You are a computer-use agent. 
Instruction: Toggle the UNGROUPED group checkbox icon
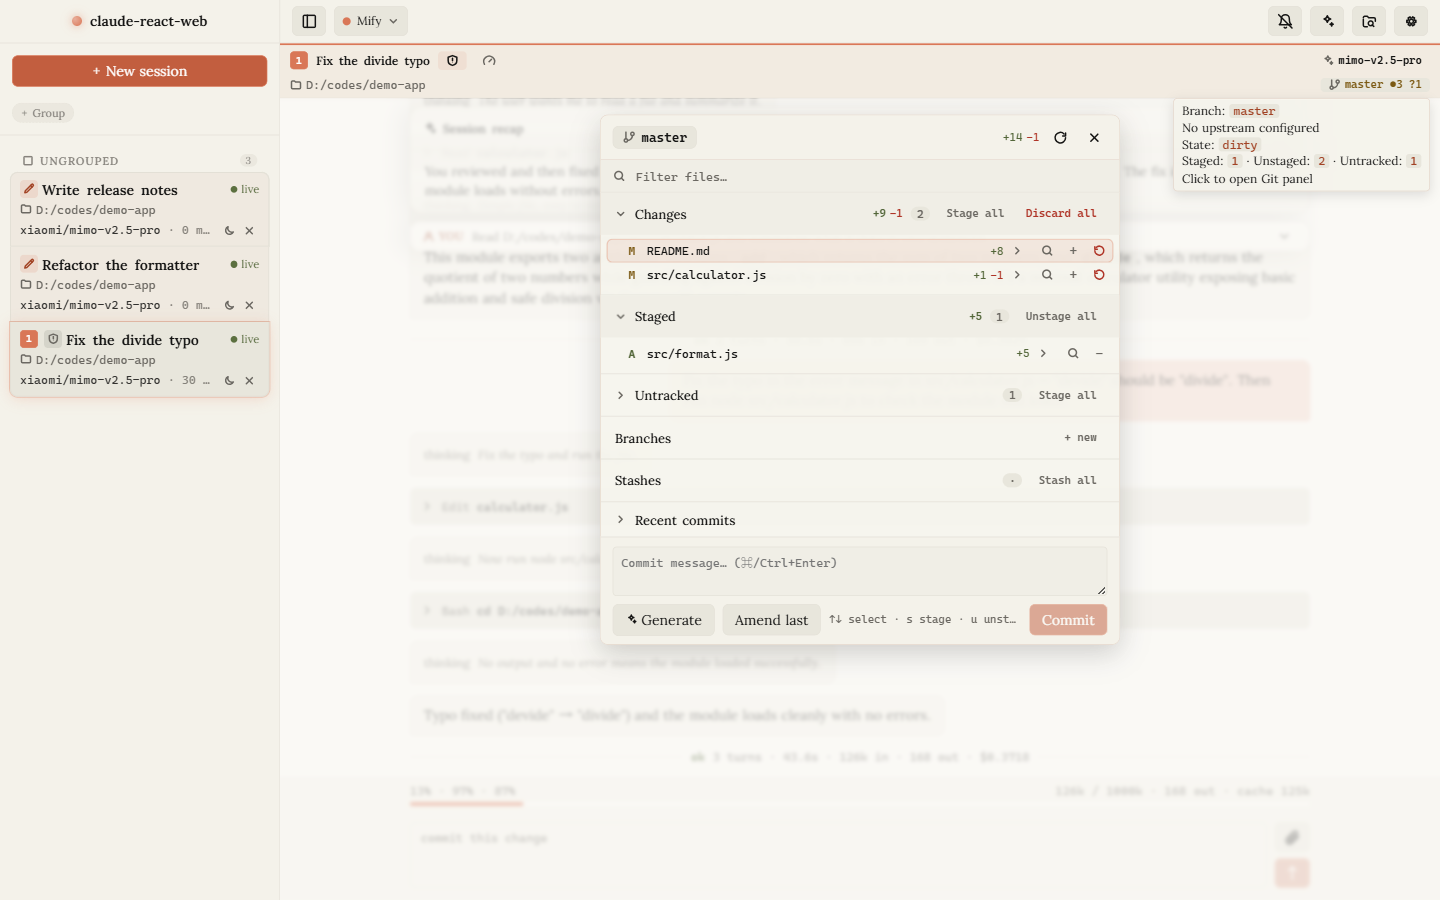click(x=28, y=161)
